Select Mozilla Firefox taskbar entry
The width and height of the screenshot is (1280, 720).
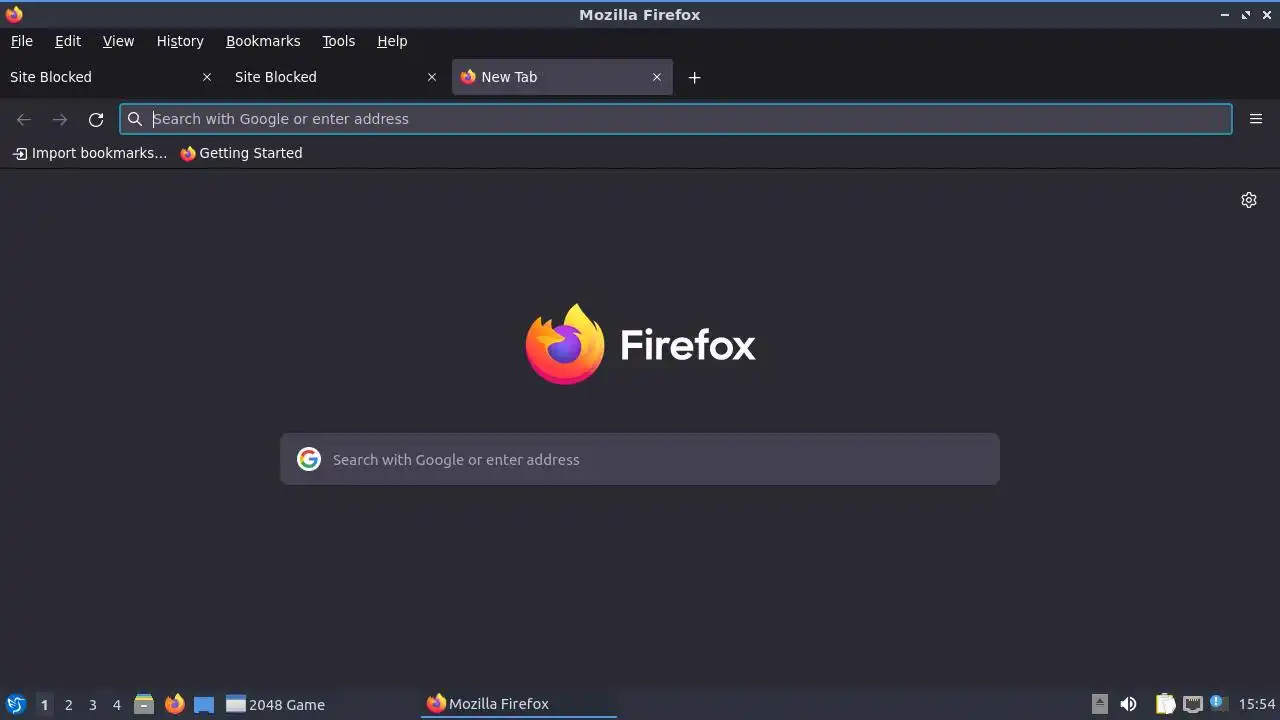tap(519, 704)
